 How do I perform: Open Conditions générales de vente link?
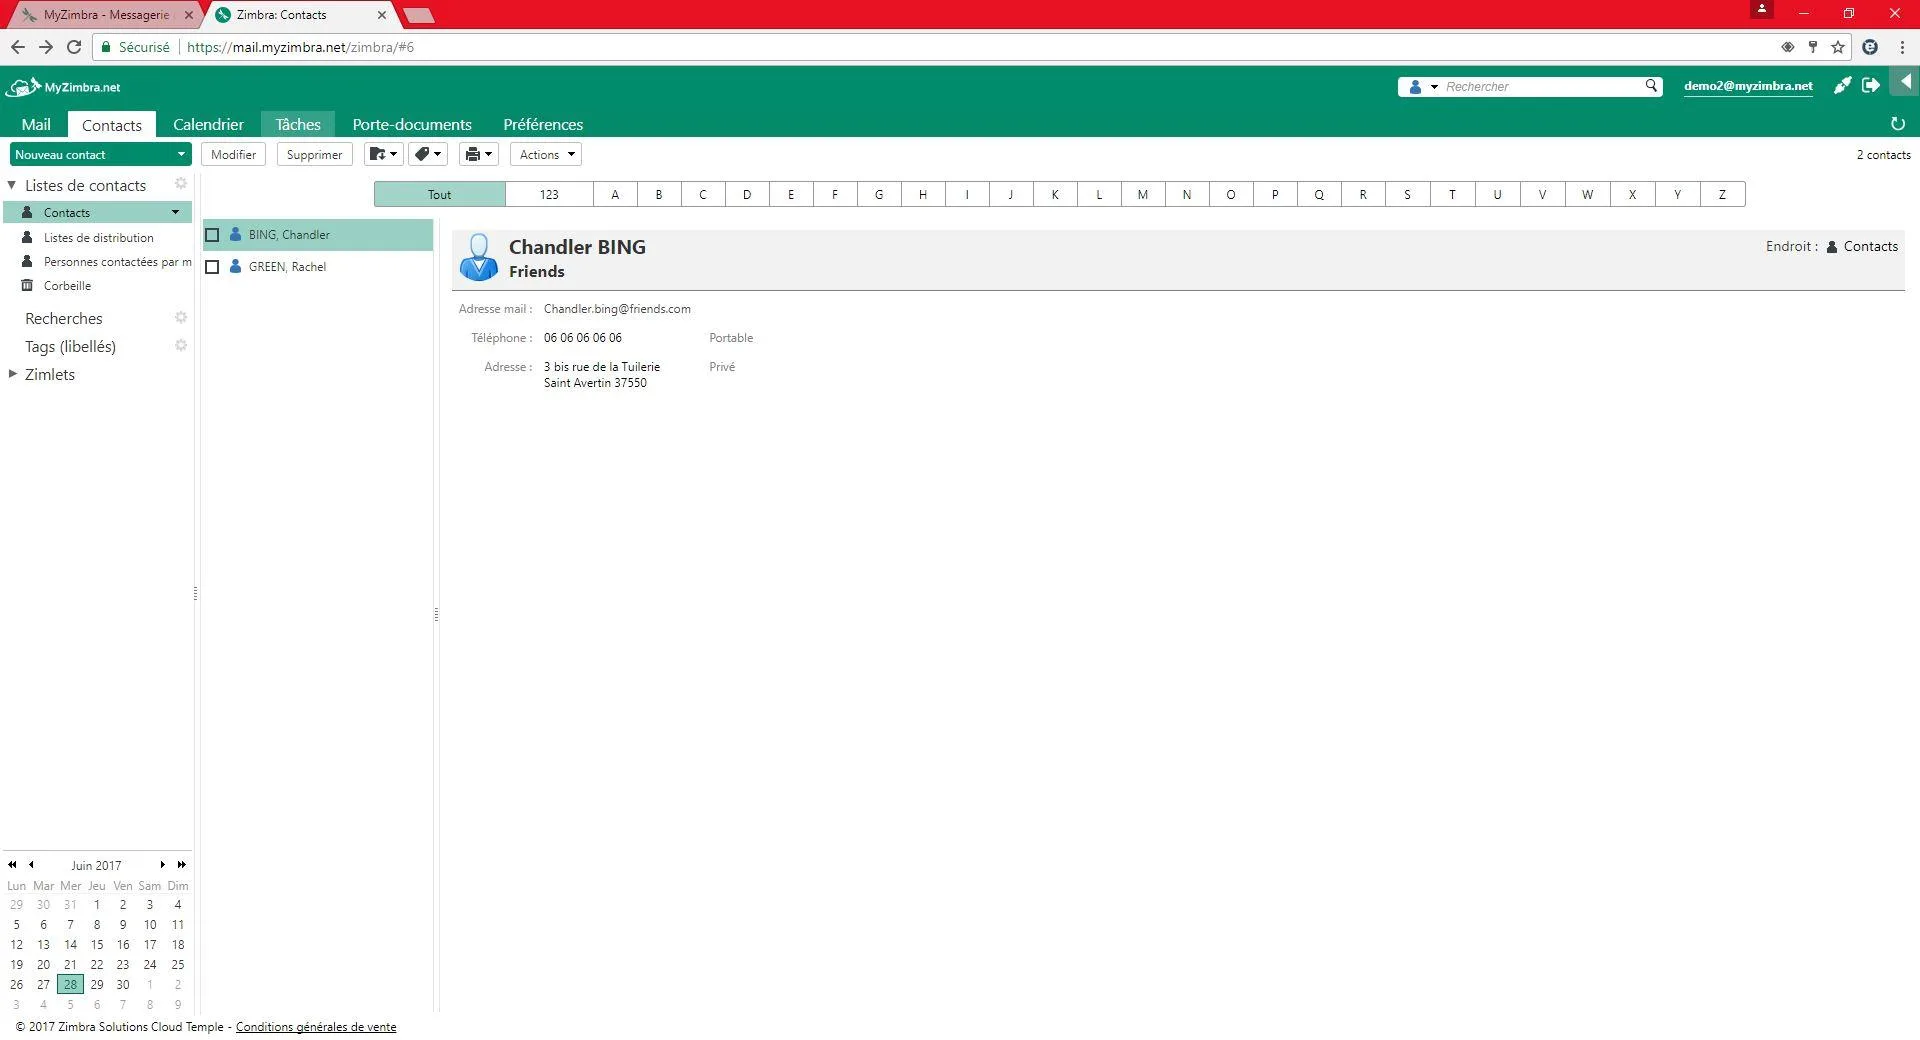pos(316,1027)
